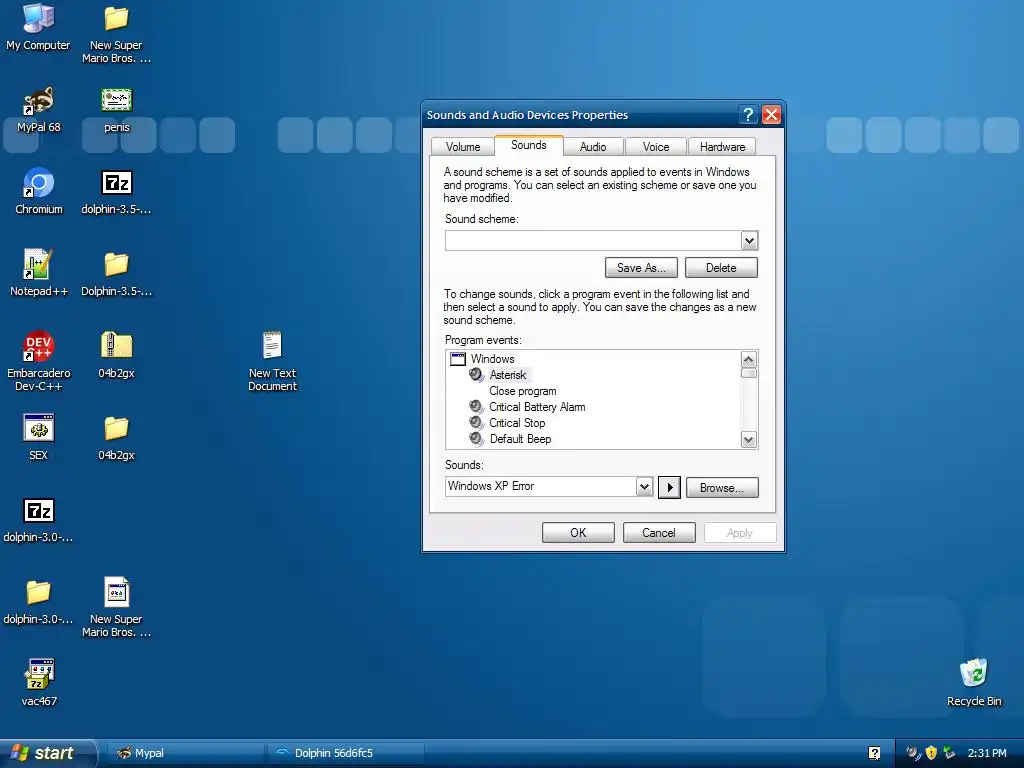The height and width of the screenshot is (768, 1024).
Task: Select the 04b2gx zipped folder icon
Action: point(116,355)
